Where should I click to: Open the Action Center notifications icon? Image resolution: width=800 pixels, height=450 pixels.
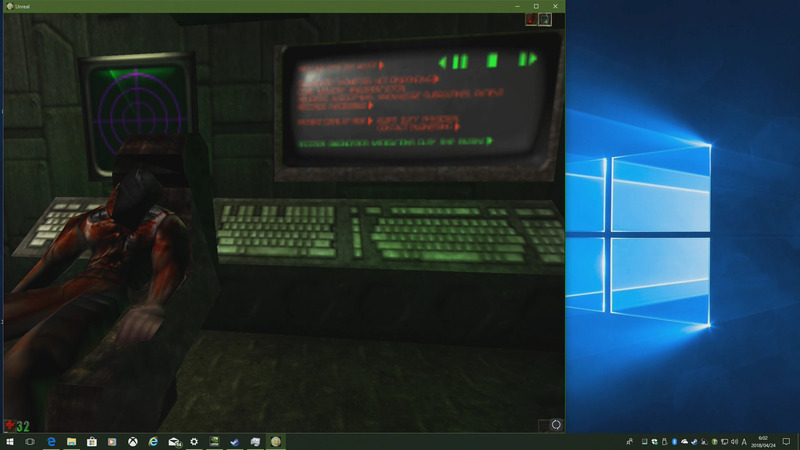786,442
